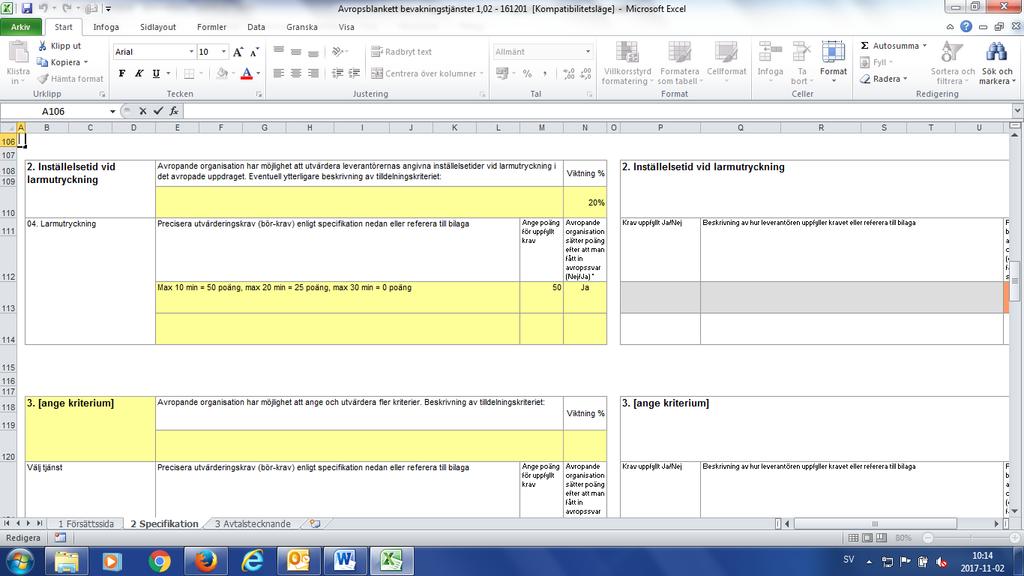
Task: Align text to the vertical middle
Action: (296, 51)
